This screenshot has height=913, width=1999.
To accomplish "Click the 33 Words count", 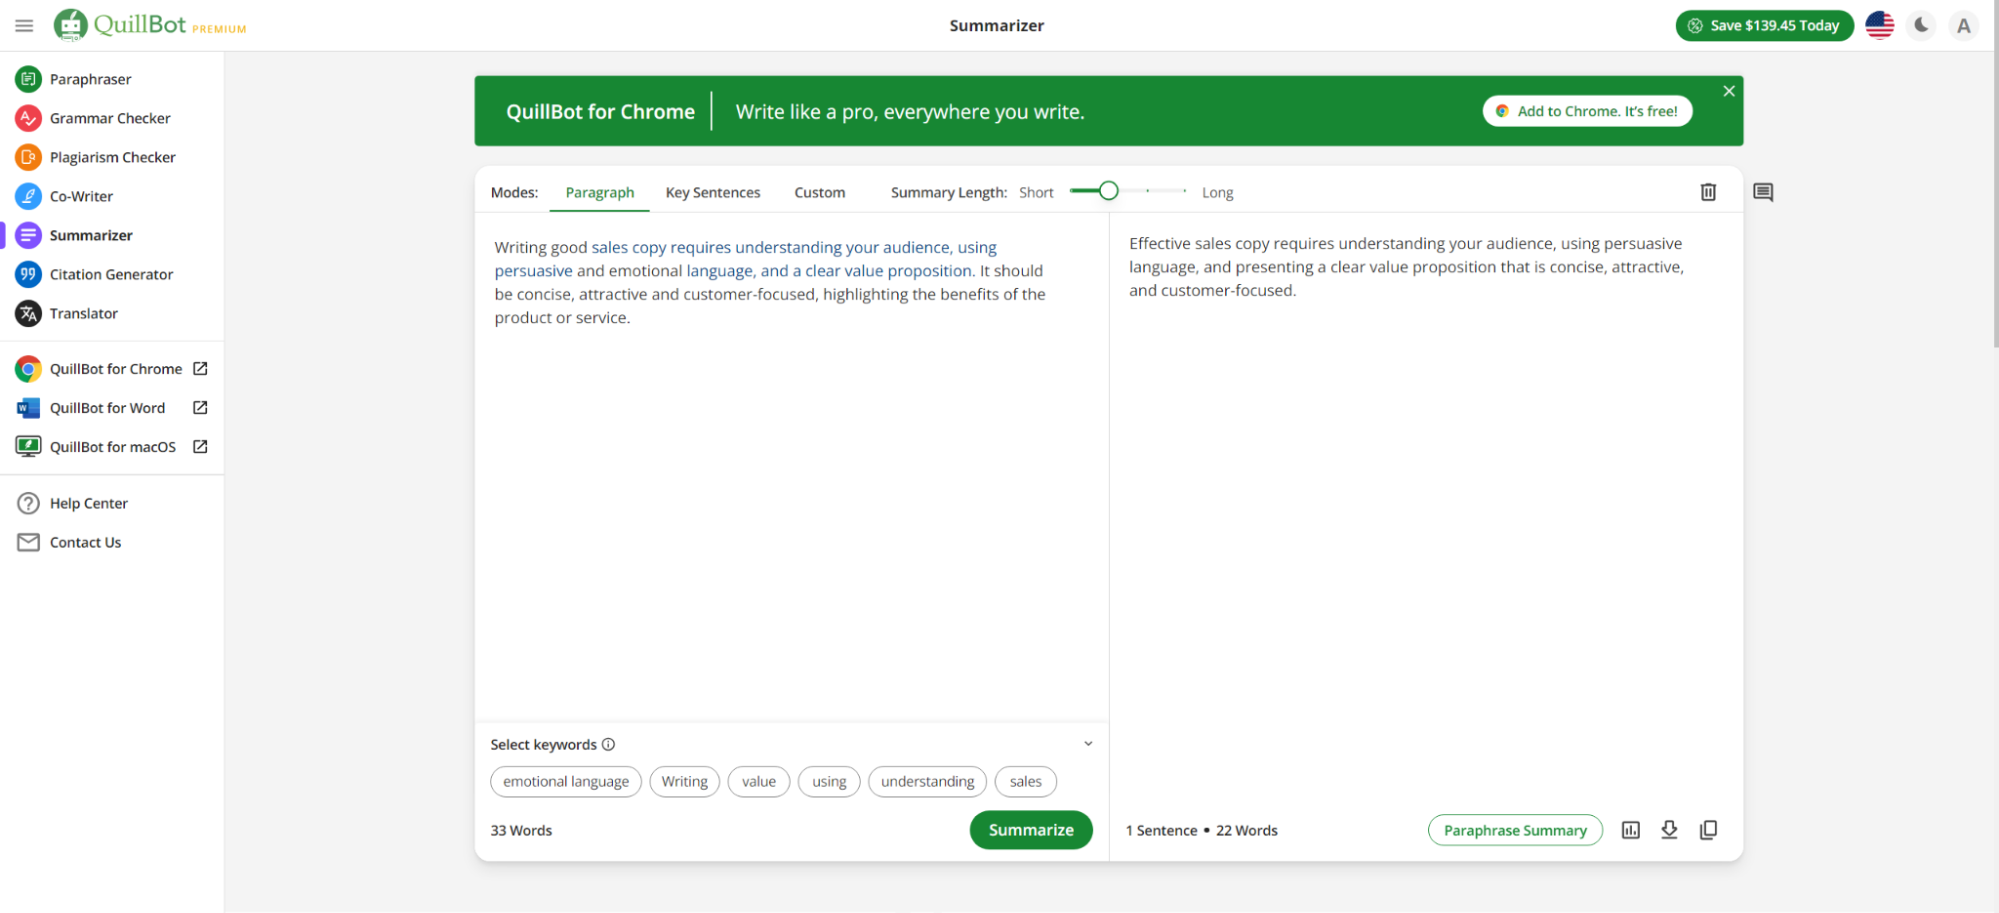I will [x=521, y=830].
